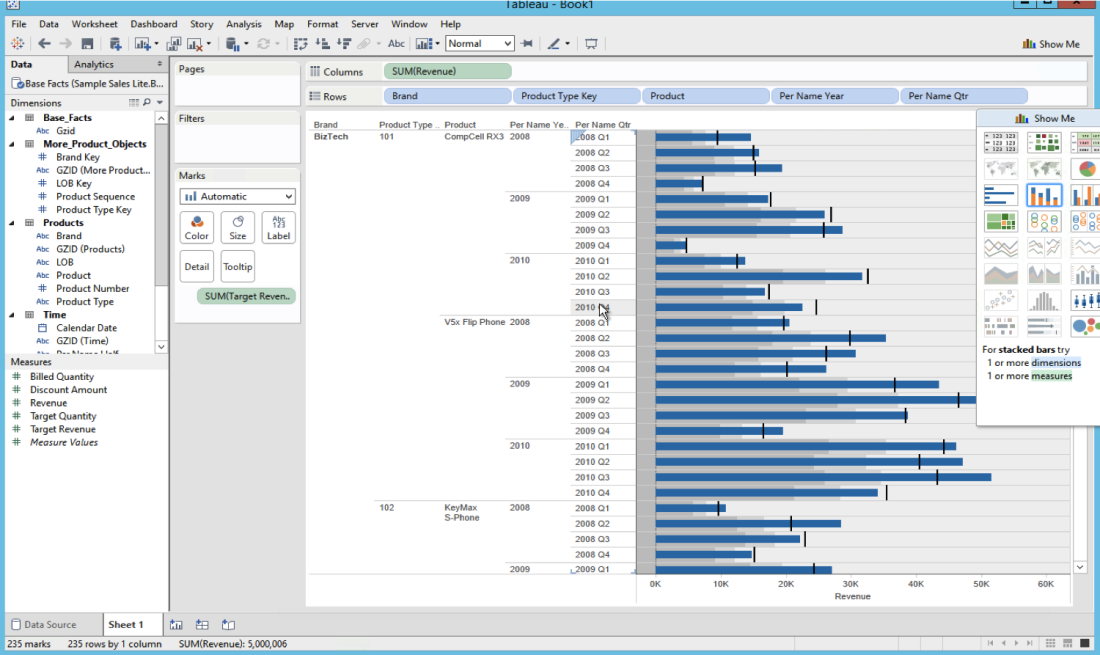Click the scroll down arrow in Dimensions
The width and height of the screenshot is (1100, 655).
(161, 346)
